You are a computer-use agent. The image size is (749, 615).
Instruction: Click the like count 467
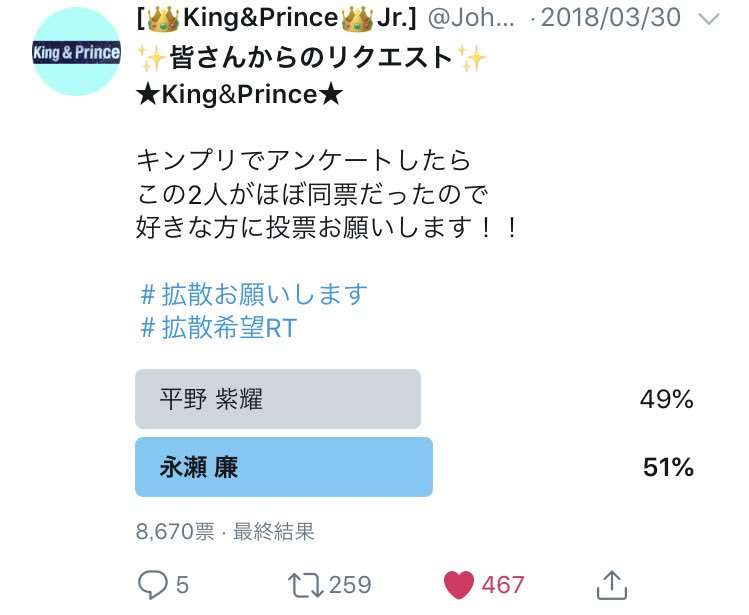pyautogui.click(x=503, y=584)
